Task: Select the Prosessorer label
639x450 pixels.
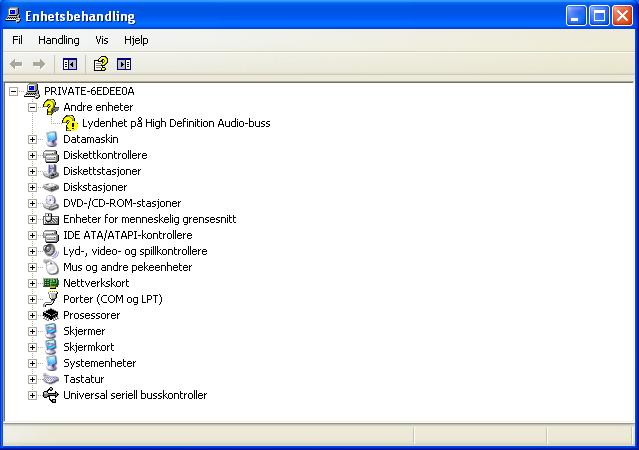Action: coord(92,315)
